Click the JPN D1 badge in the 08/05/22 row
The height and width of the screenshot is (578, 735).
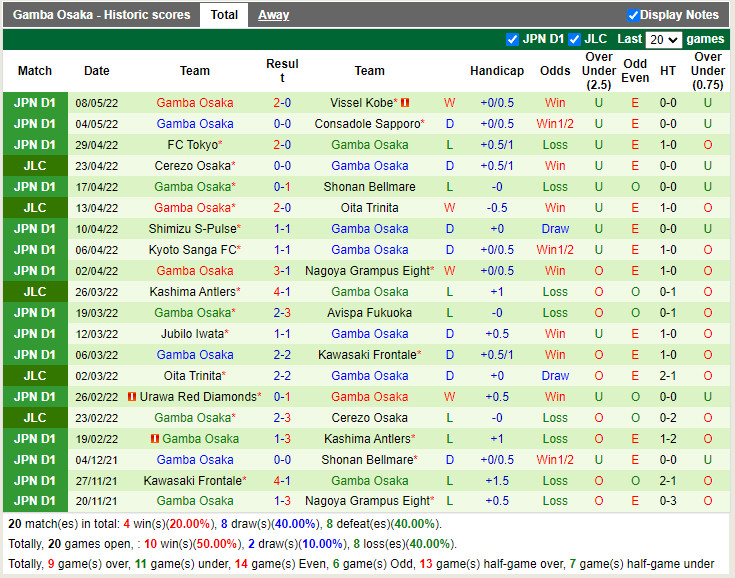pyautogui.click(x=35, y=103)
